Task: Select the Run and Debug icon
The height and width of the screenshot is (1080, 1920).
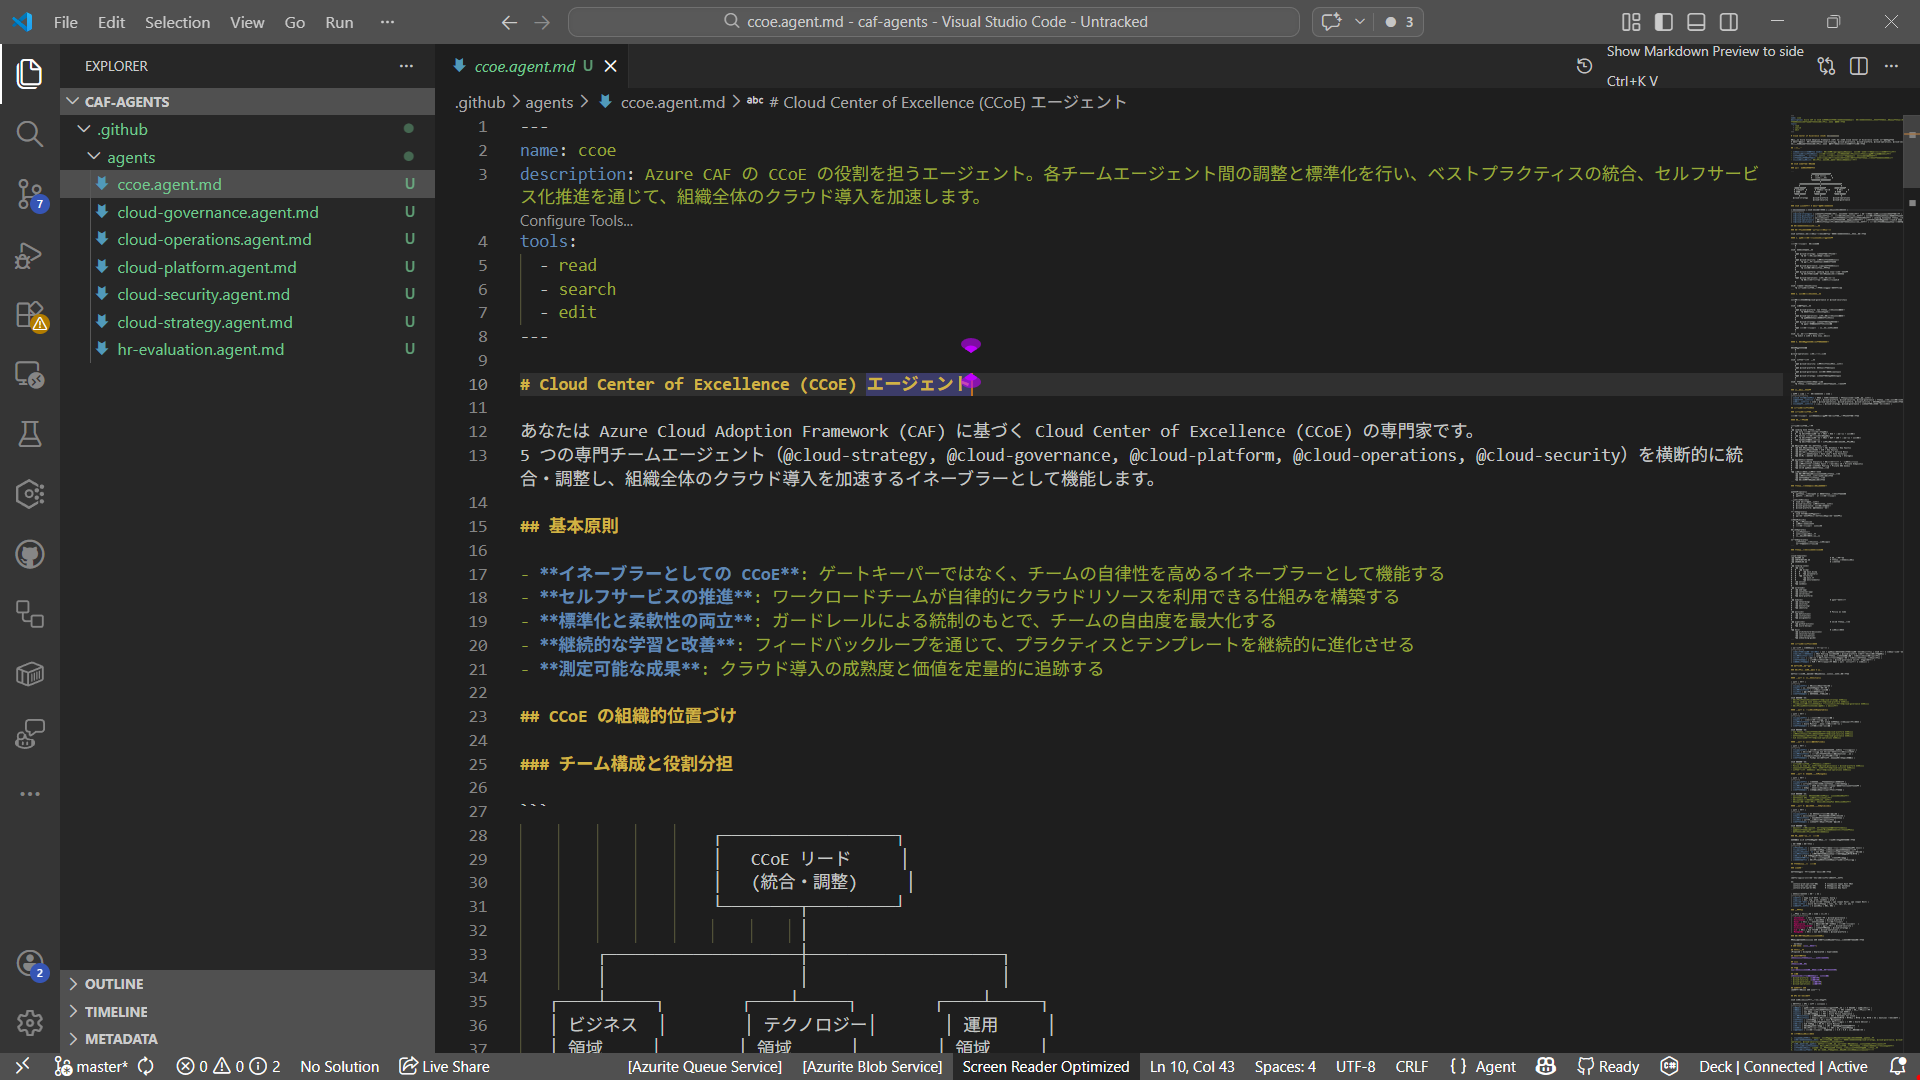Action: pos(29,255)
